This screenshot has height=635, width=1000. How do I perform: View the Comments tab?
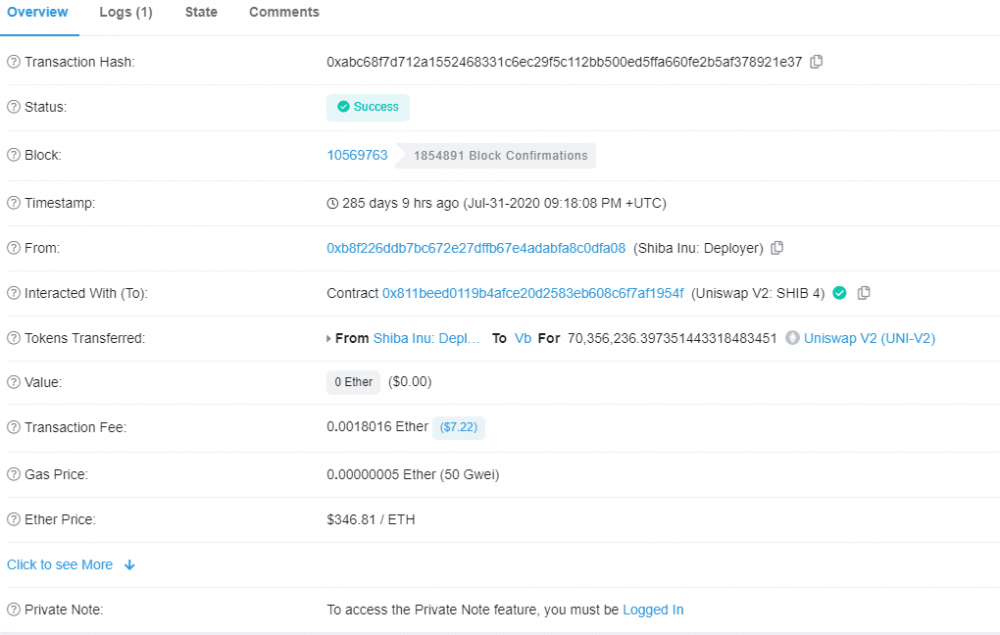[x=284, y=12]
